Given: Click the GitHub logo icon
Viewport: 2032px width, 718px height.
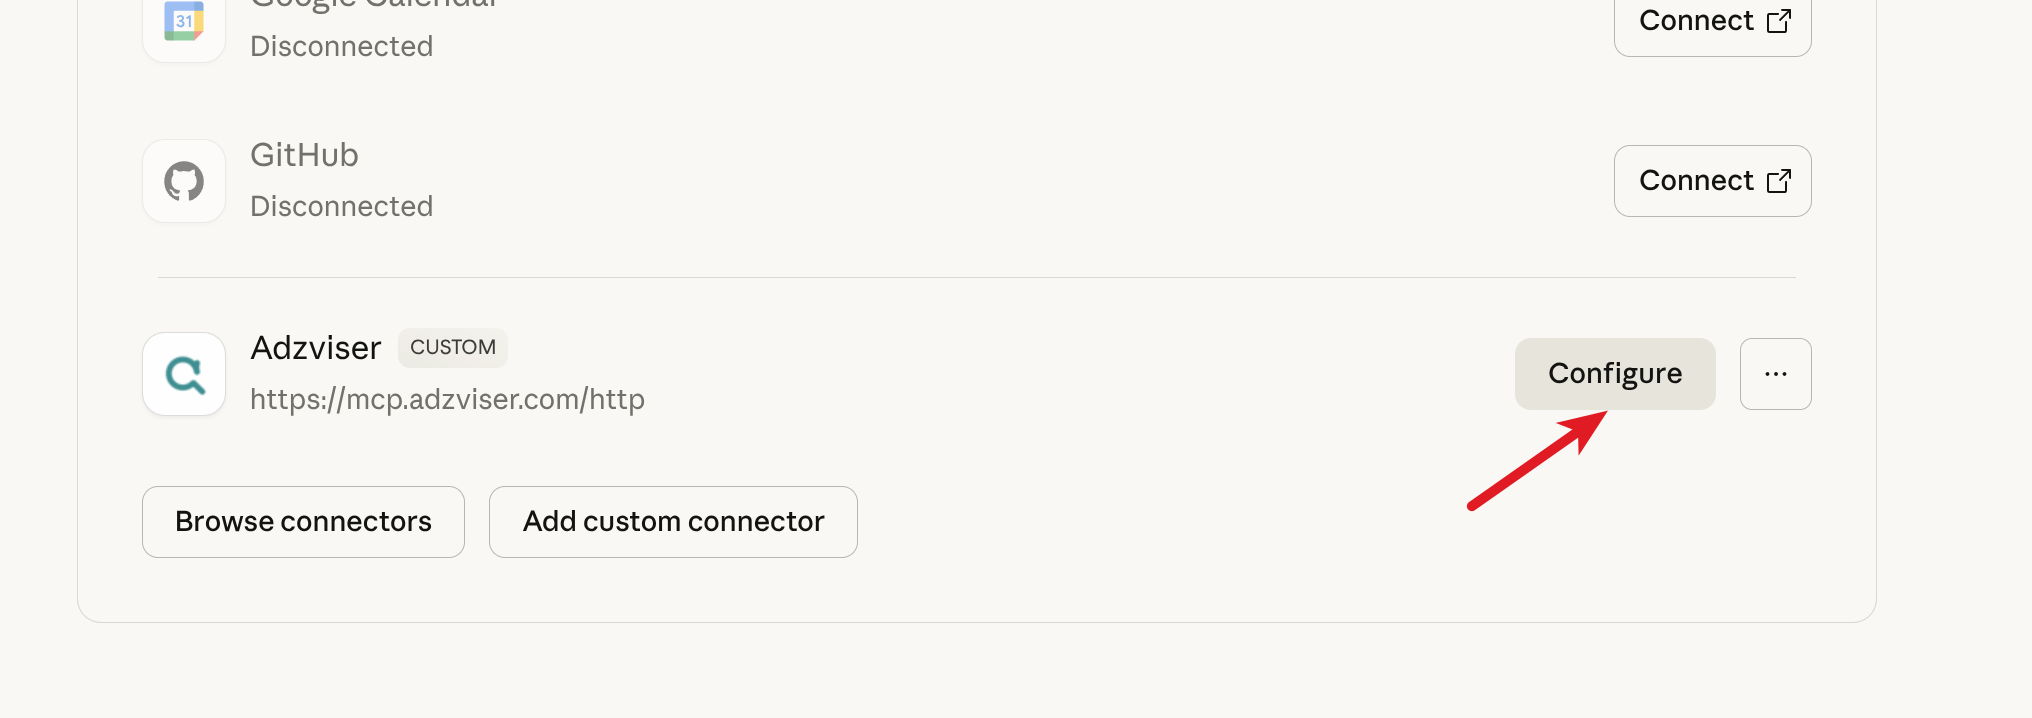Looking at the screenshot, I should 183,180.
